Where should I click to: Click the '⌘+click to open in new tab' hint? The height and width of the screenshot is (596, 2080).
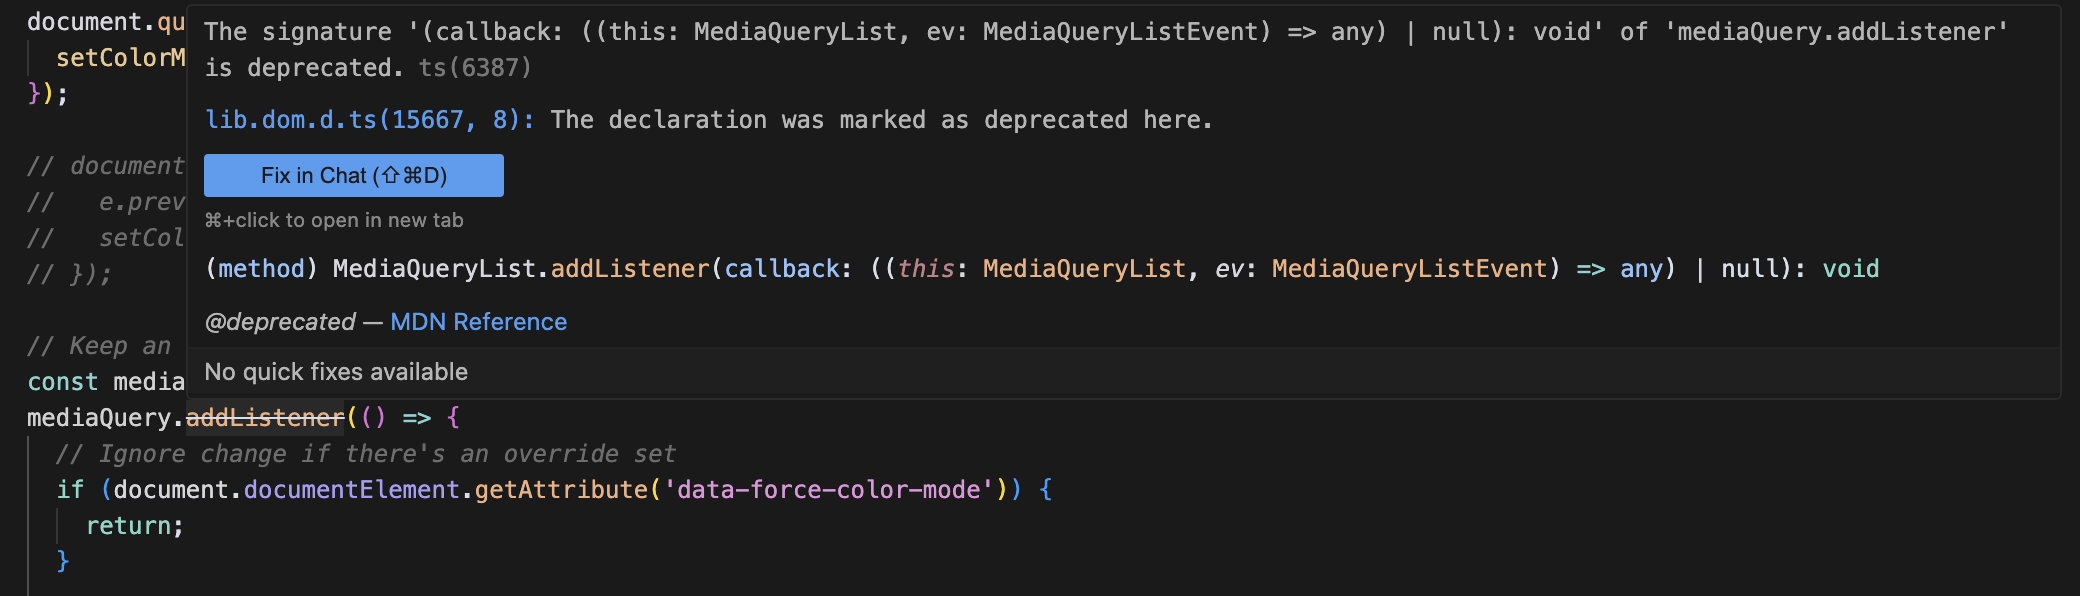pyautogui.click(x=334, y=220)
